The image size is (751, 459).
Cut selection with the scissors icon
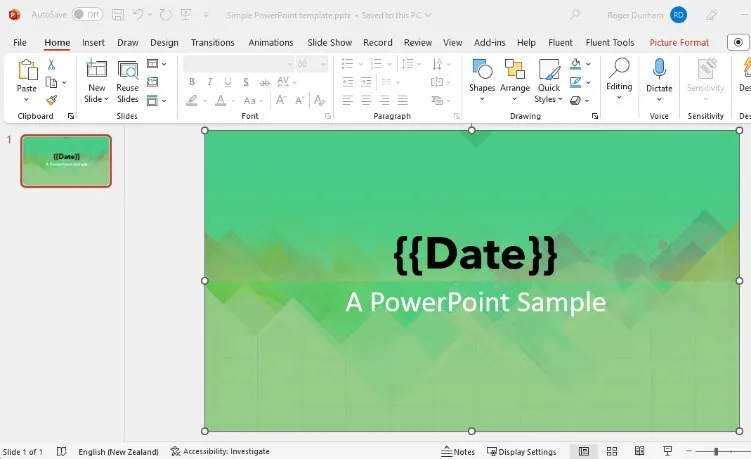coord(51,64)
